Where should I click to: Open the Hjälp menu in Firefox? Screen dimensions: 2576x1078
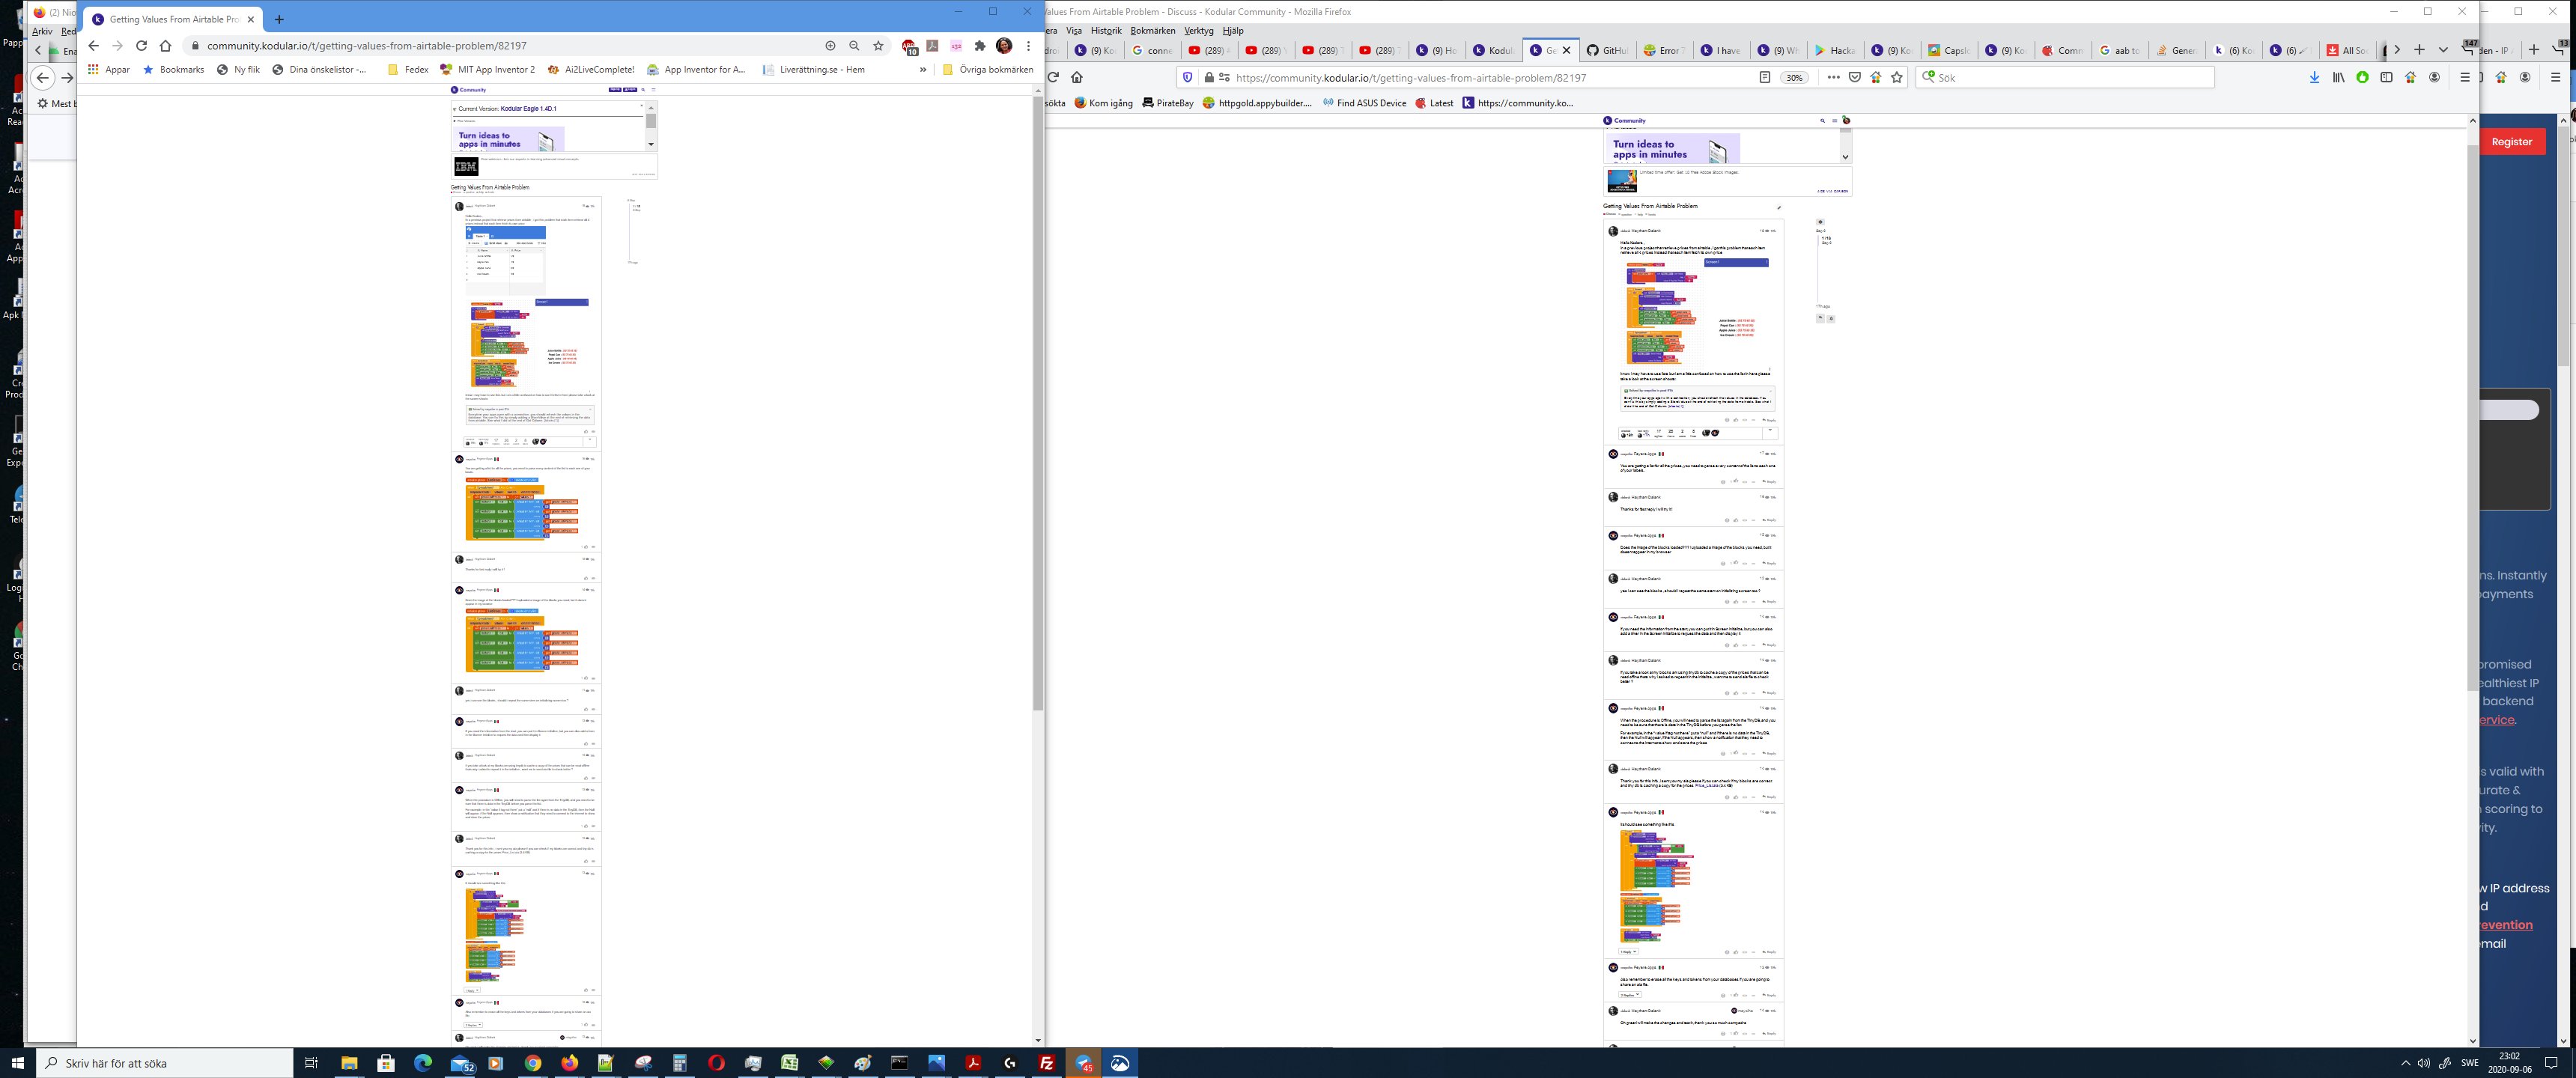click(x=1233, y=31)
